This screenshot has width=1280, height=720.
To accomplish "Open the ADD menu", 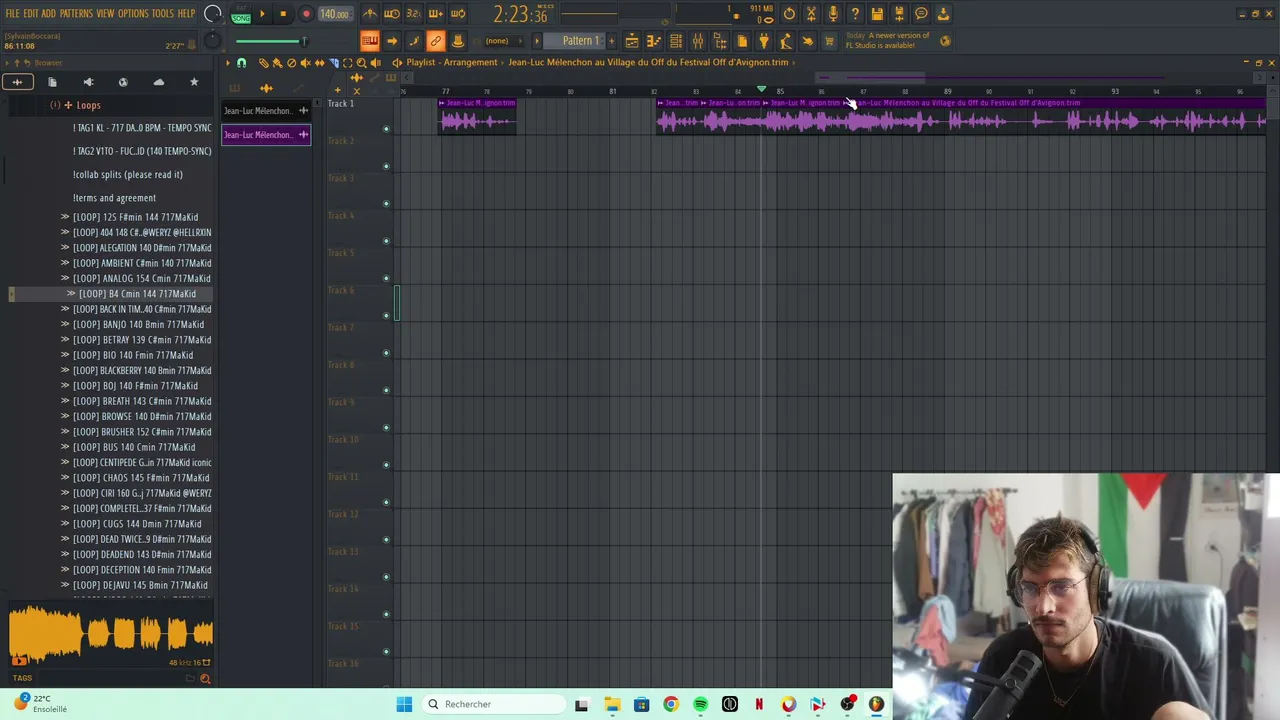I will coord(48,14).
